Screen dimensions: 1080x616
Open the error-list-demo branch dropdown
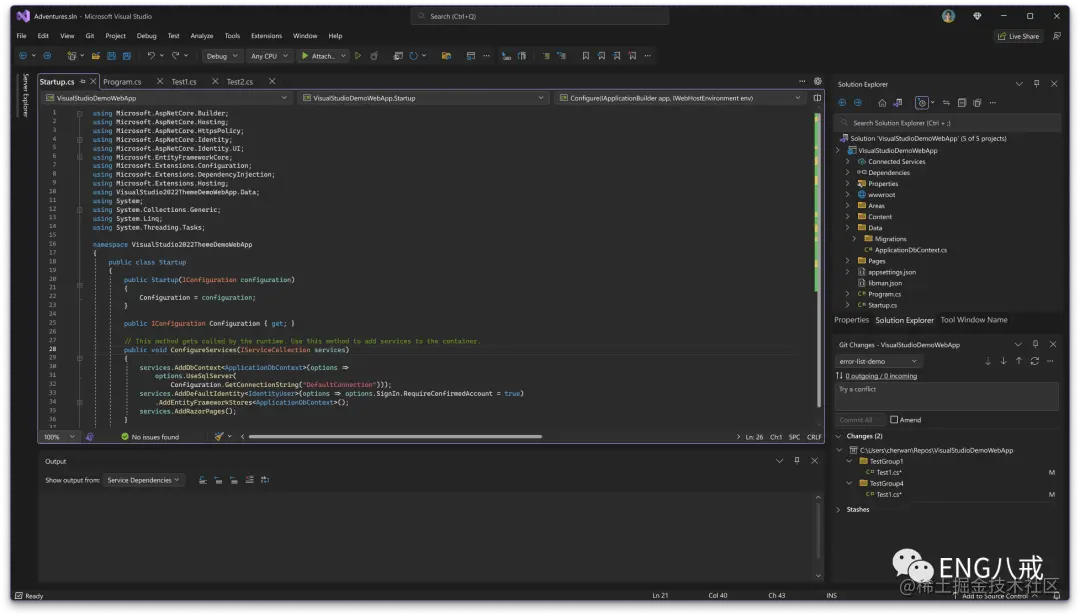tap(878, 361)
